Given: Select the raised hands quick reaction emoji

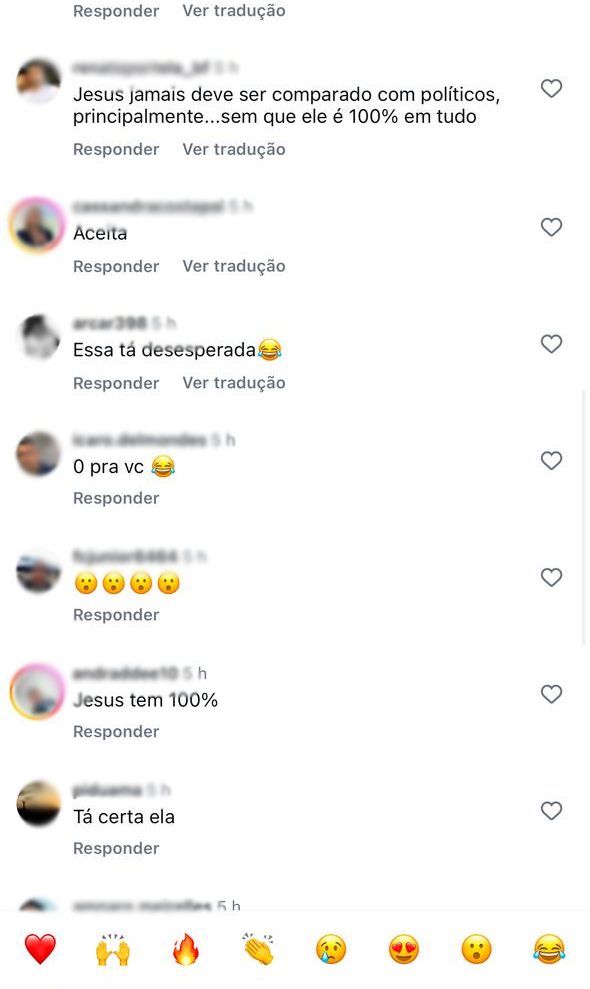Looking at the screenshot, I should (x=112, y=949).
